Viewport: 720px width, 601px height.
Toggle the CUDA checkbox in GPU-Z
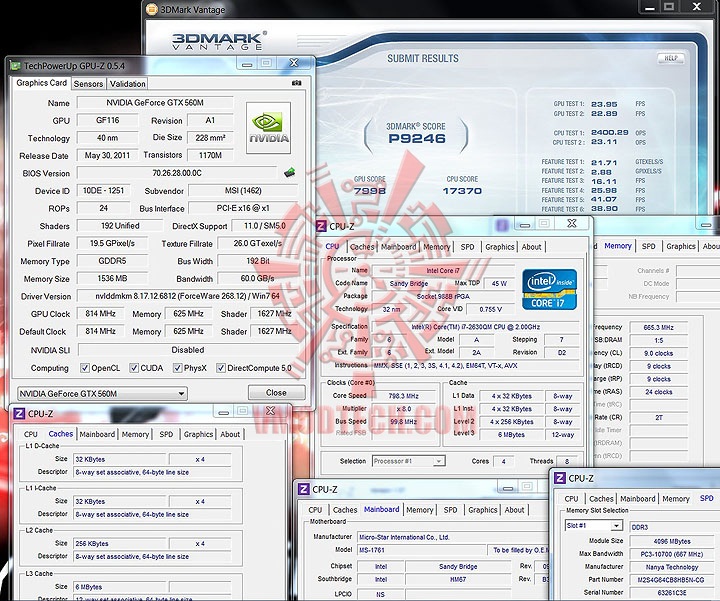point(134,368)
